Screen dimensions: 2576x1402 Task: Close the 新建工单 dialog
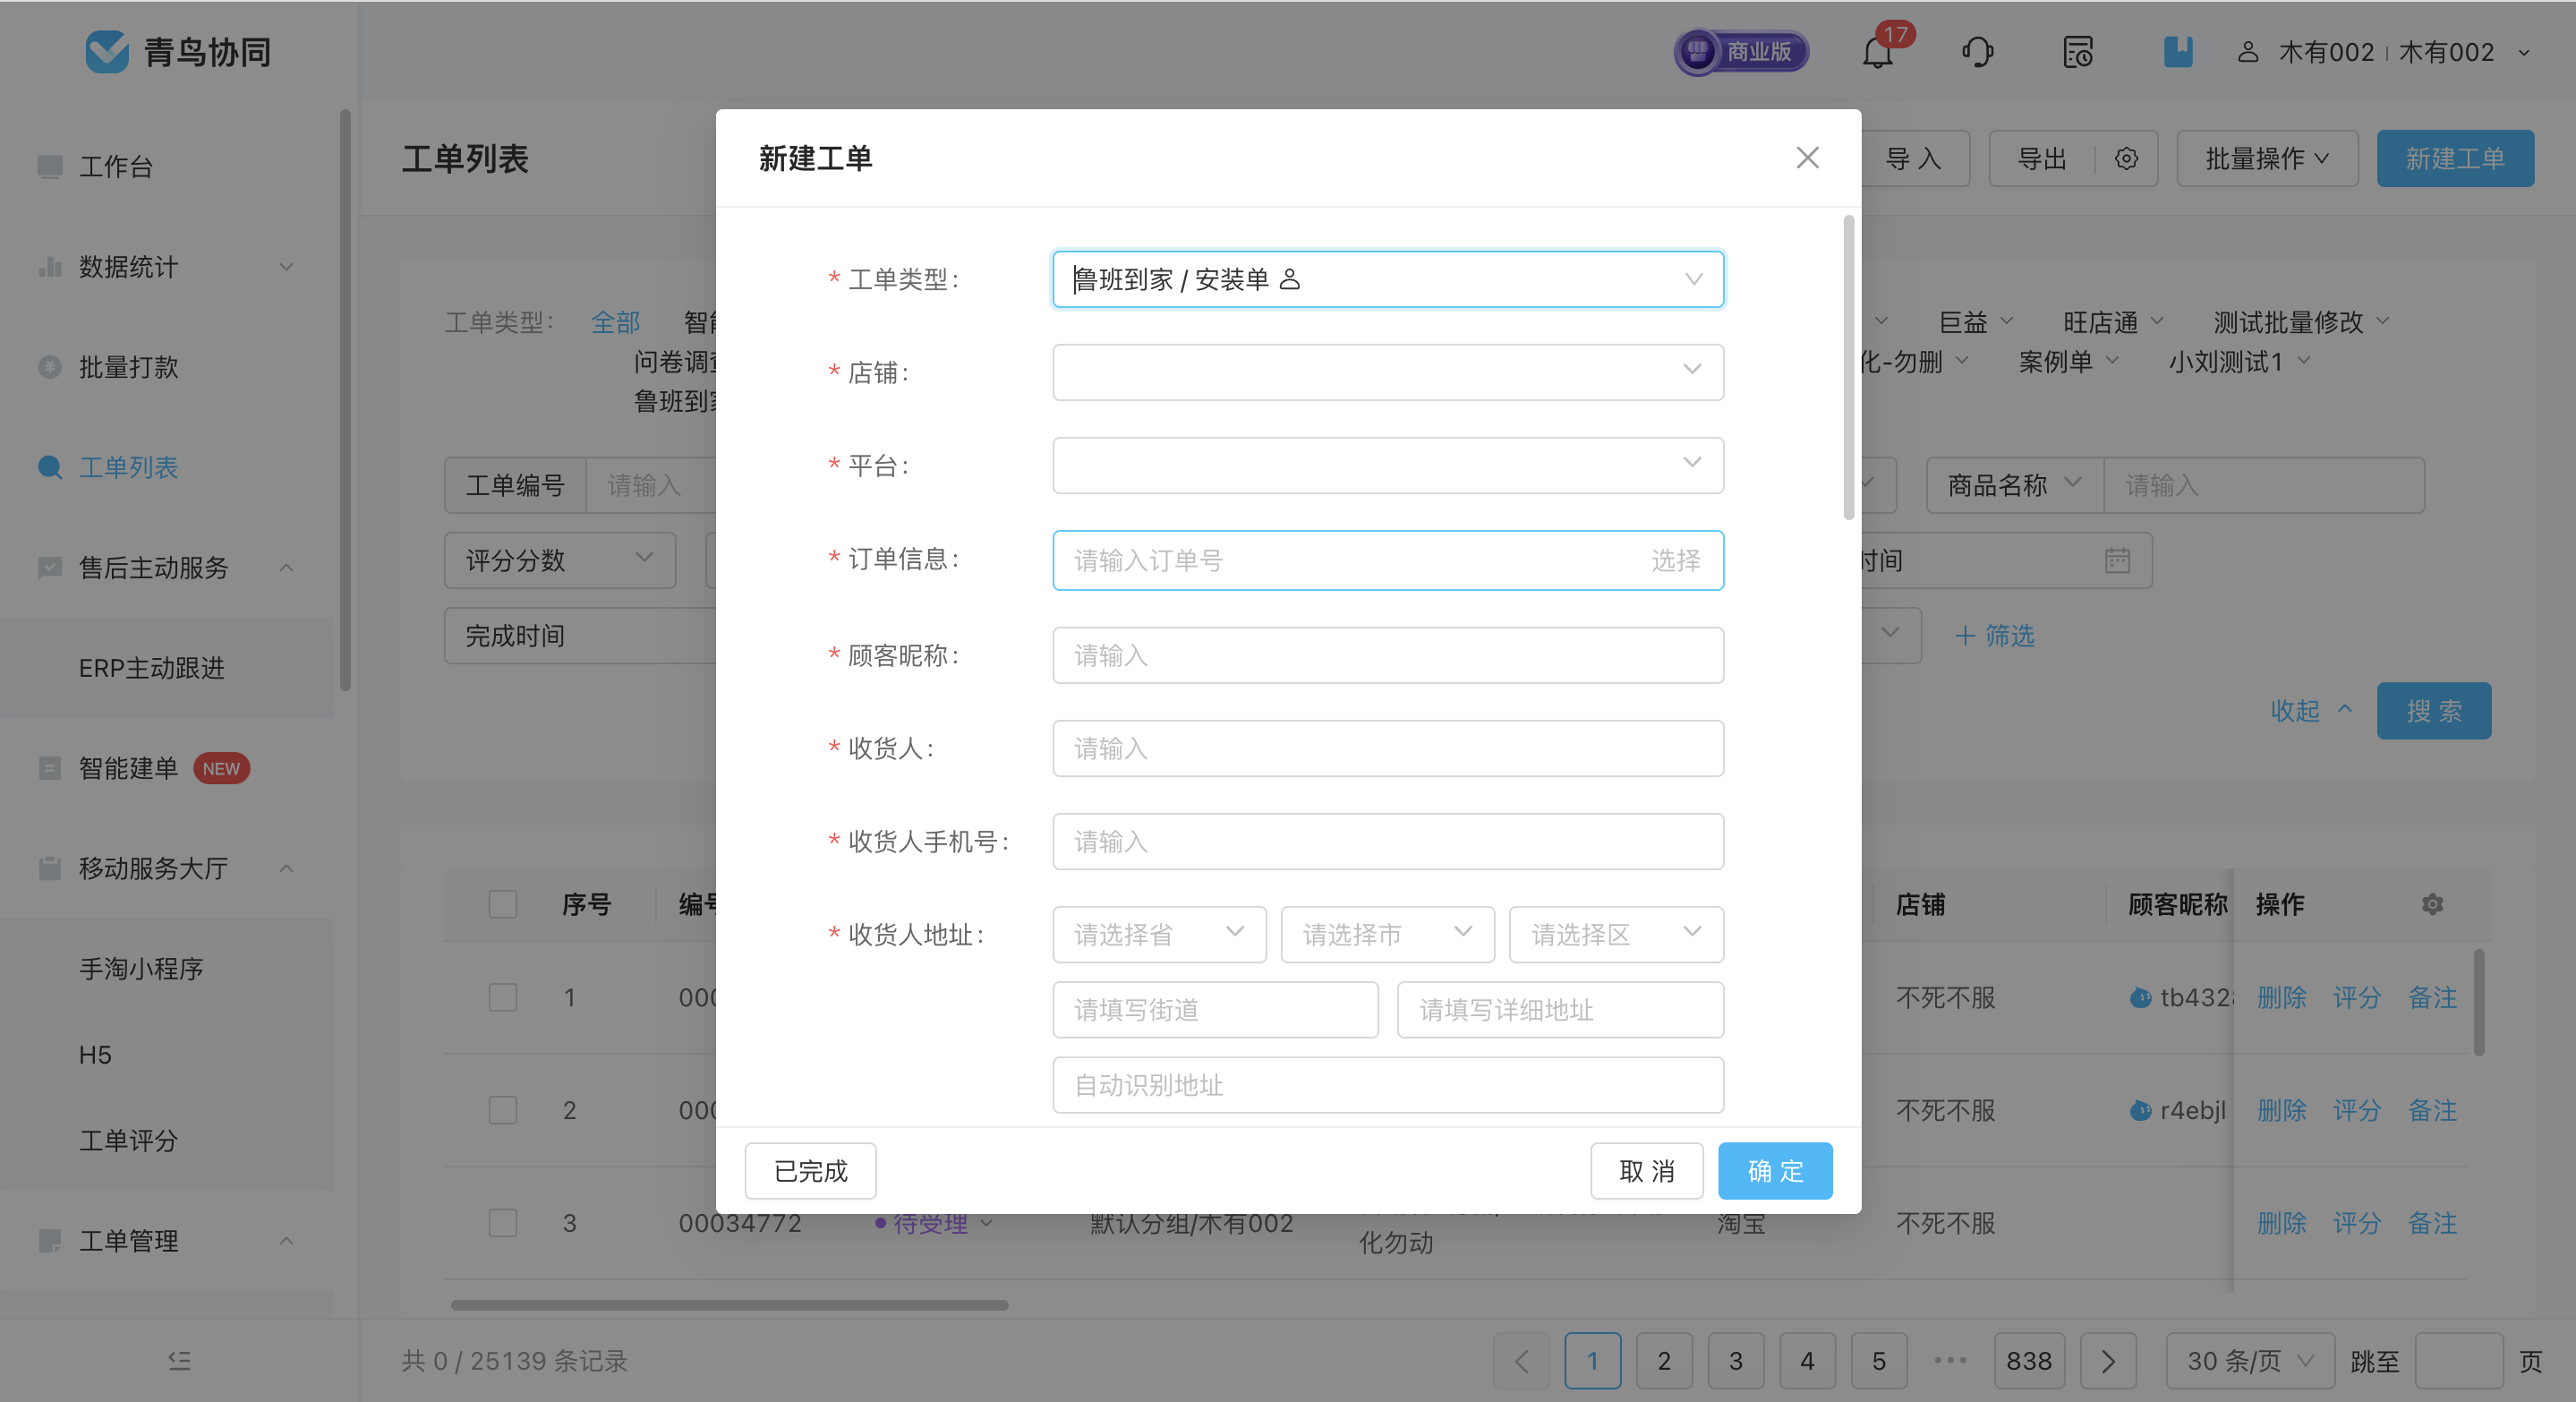tap(1807, 158)
